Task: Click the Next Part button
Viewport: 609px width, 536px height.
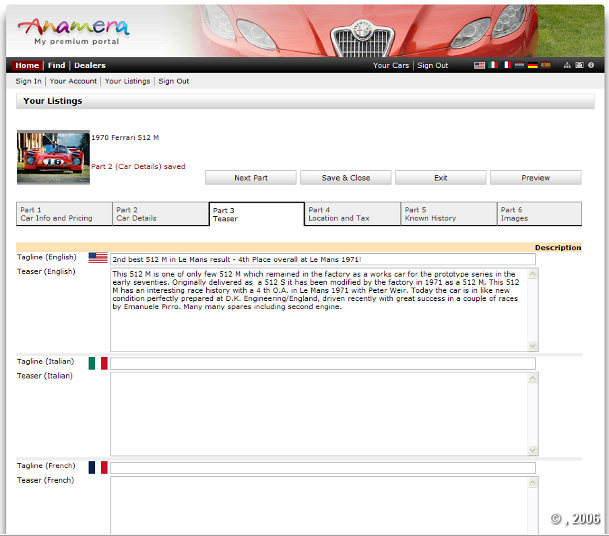Action: 251,178
